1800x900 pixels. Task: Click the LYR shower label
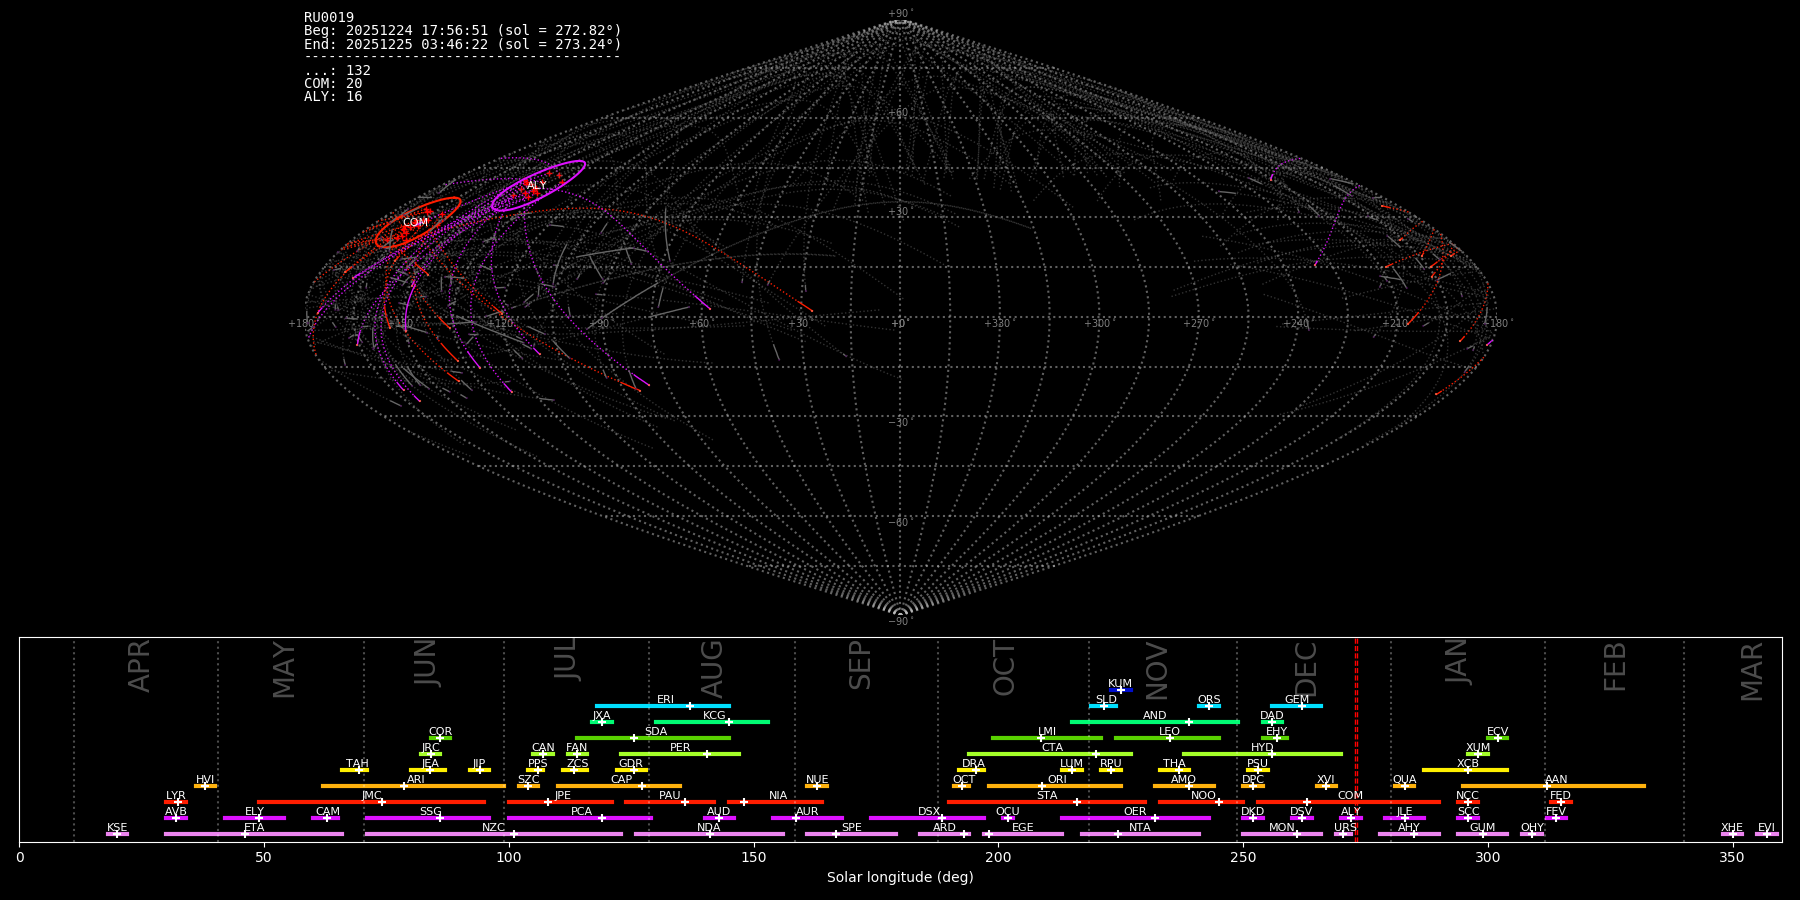tap(176, 795)
